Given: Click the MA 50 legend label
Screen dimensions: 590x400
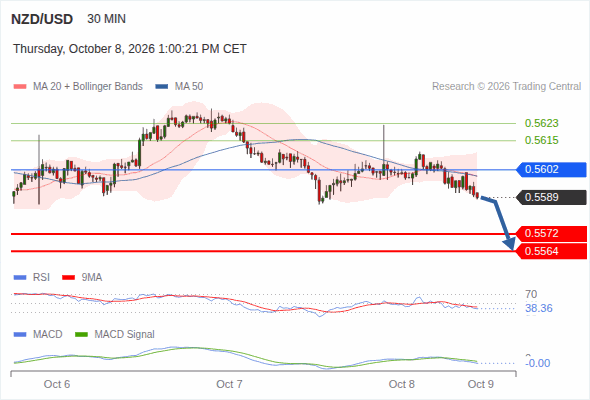Looking at the screenshot, I should [x=189, y=87].
